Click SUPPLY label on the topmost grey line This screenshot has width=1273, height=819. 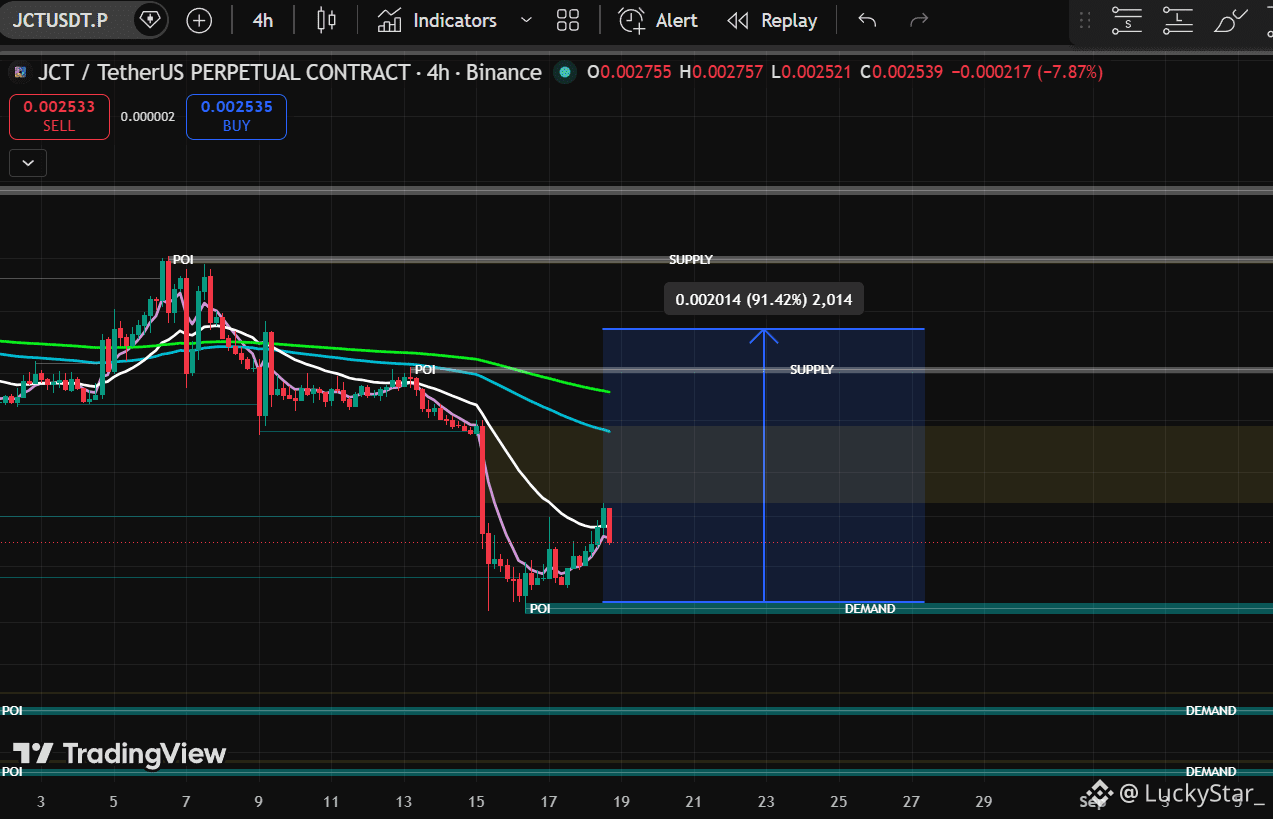(691, 260)
